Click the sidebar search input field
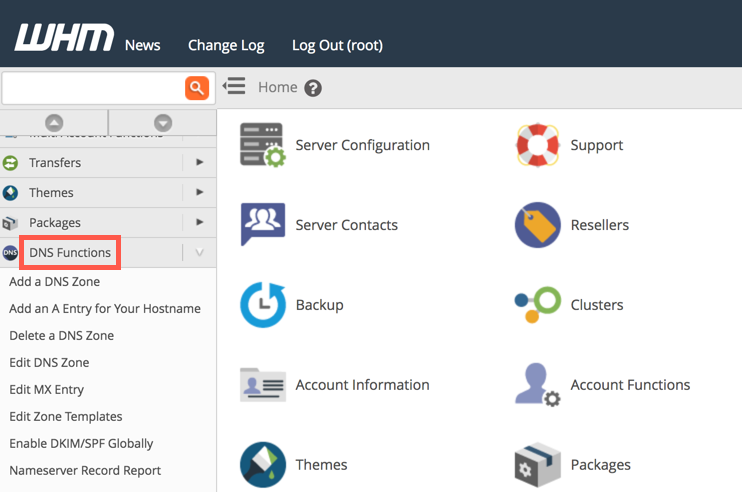The width and height of the screenshot is (742, 492). (x=92, y=88)
